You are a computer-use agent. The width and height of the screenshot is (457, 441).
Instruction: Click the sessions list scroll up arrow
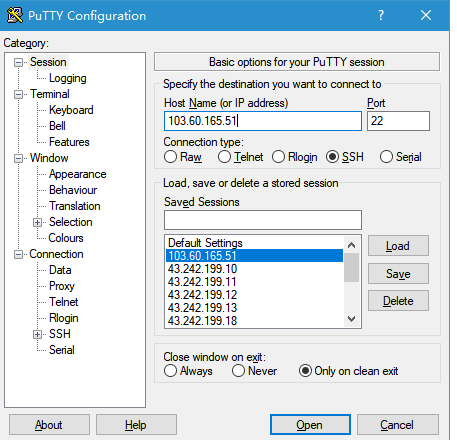(x=351, y=245)
